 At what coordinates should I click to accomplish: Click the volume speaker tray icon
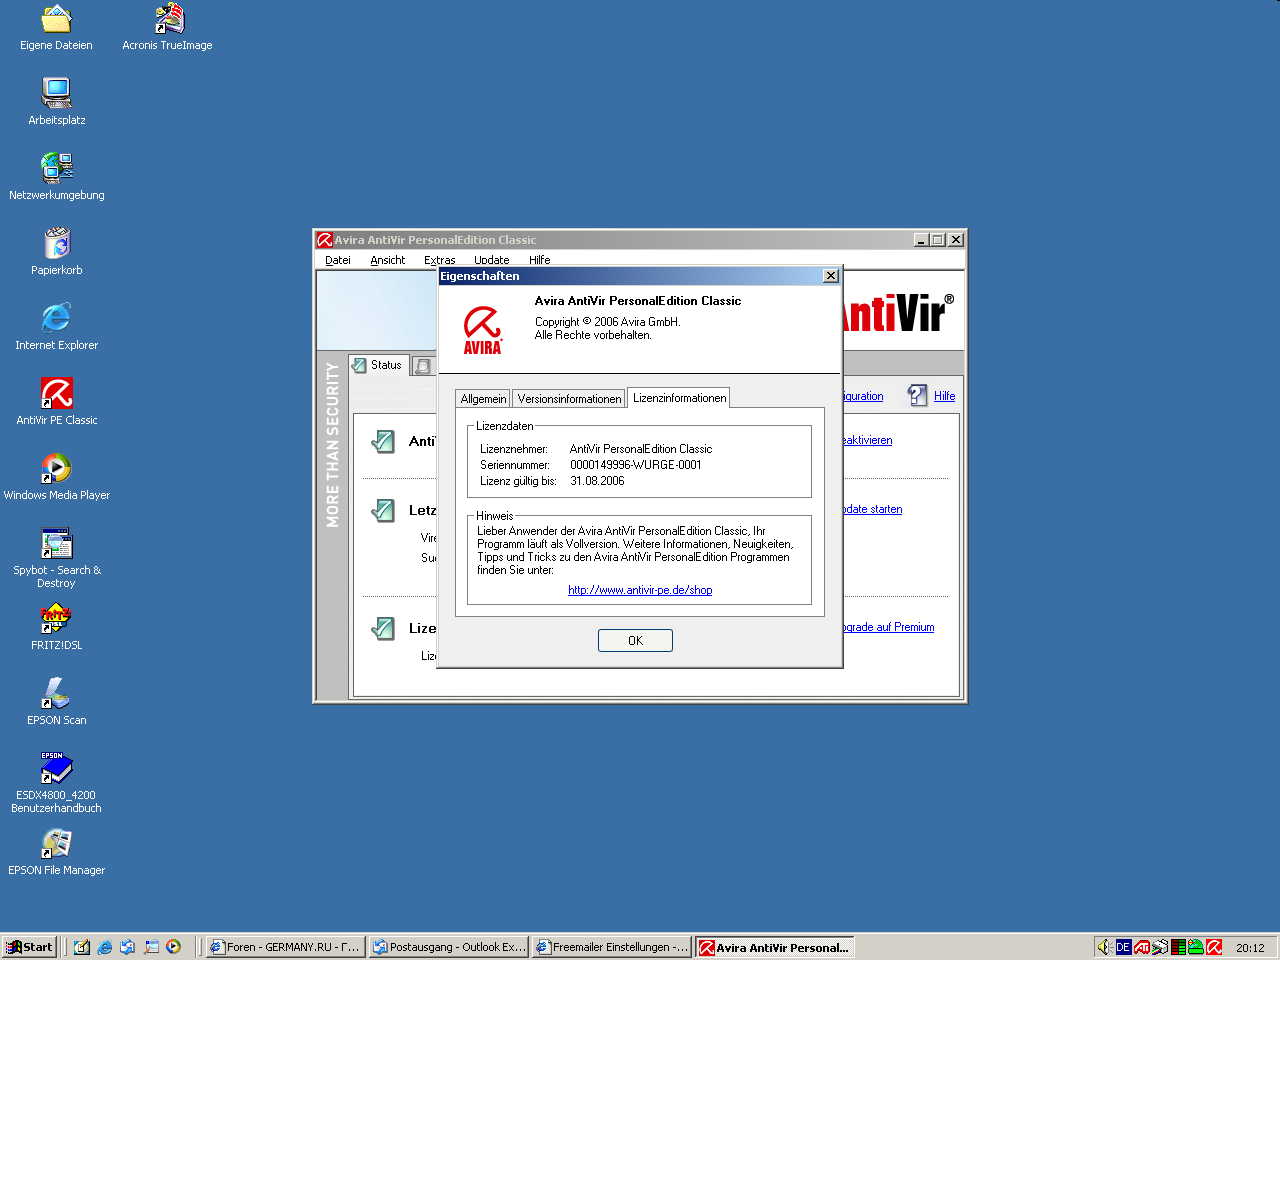[1104, 947]
